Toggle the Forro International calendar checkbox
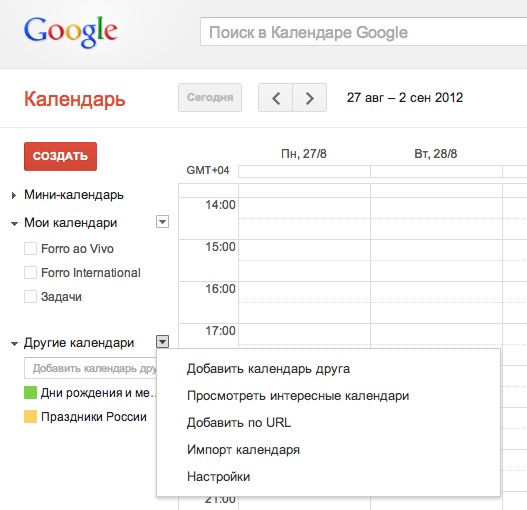The image size is (527, 510). pyautogui.click(x=30, y=273)
